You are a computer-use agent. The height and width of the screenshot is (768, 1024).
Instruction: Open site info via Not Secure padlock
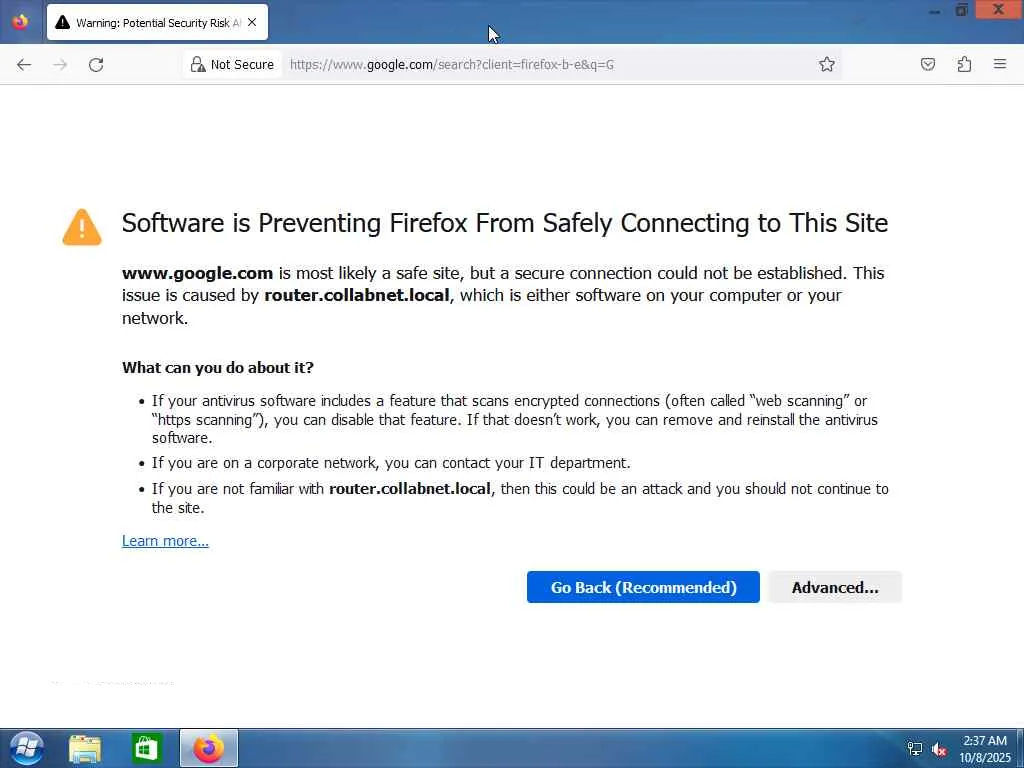click(232, 65)
